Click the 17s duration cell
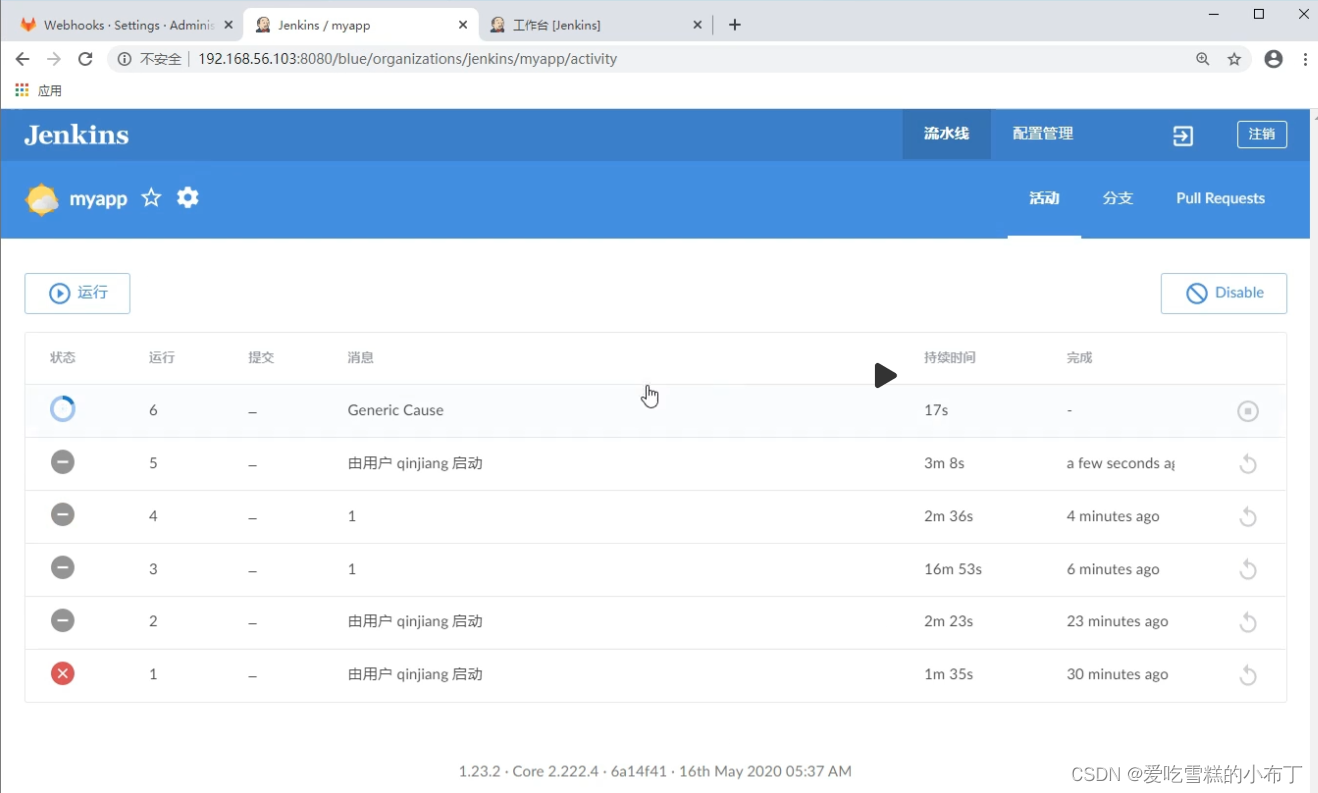This screenshot has height=793, width=1318. (936, 410)
